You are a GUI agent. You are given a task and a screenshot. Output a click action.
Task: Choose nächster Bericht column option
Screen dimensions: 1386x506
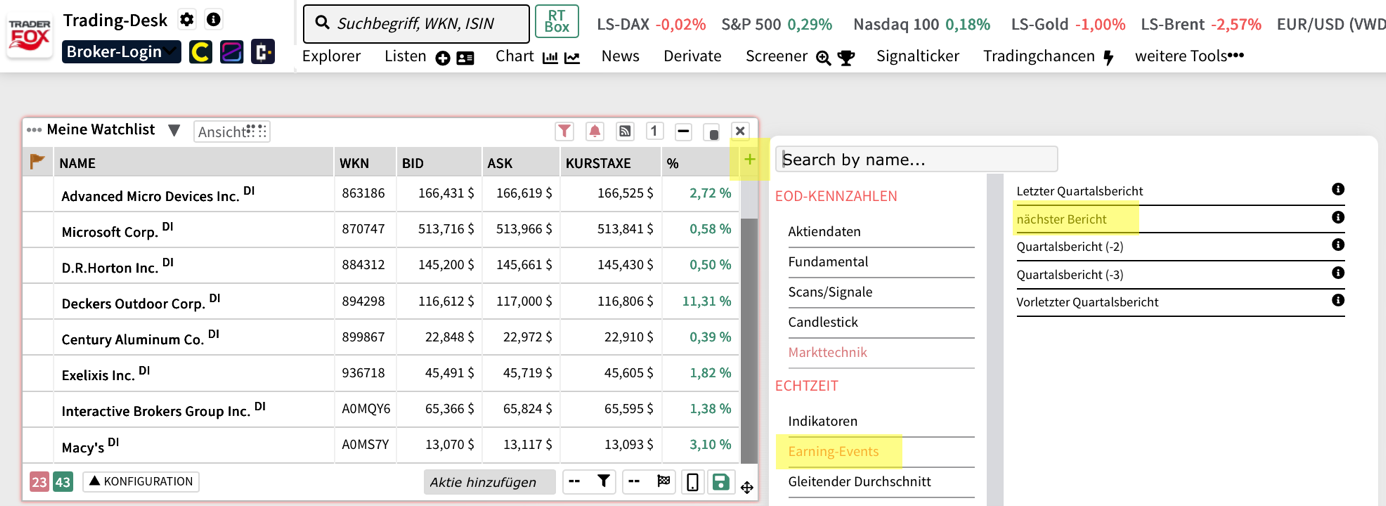[1062, 219]
